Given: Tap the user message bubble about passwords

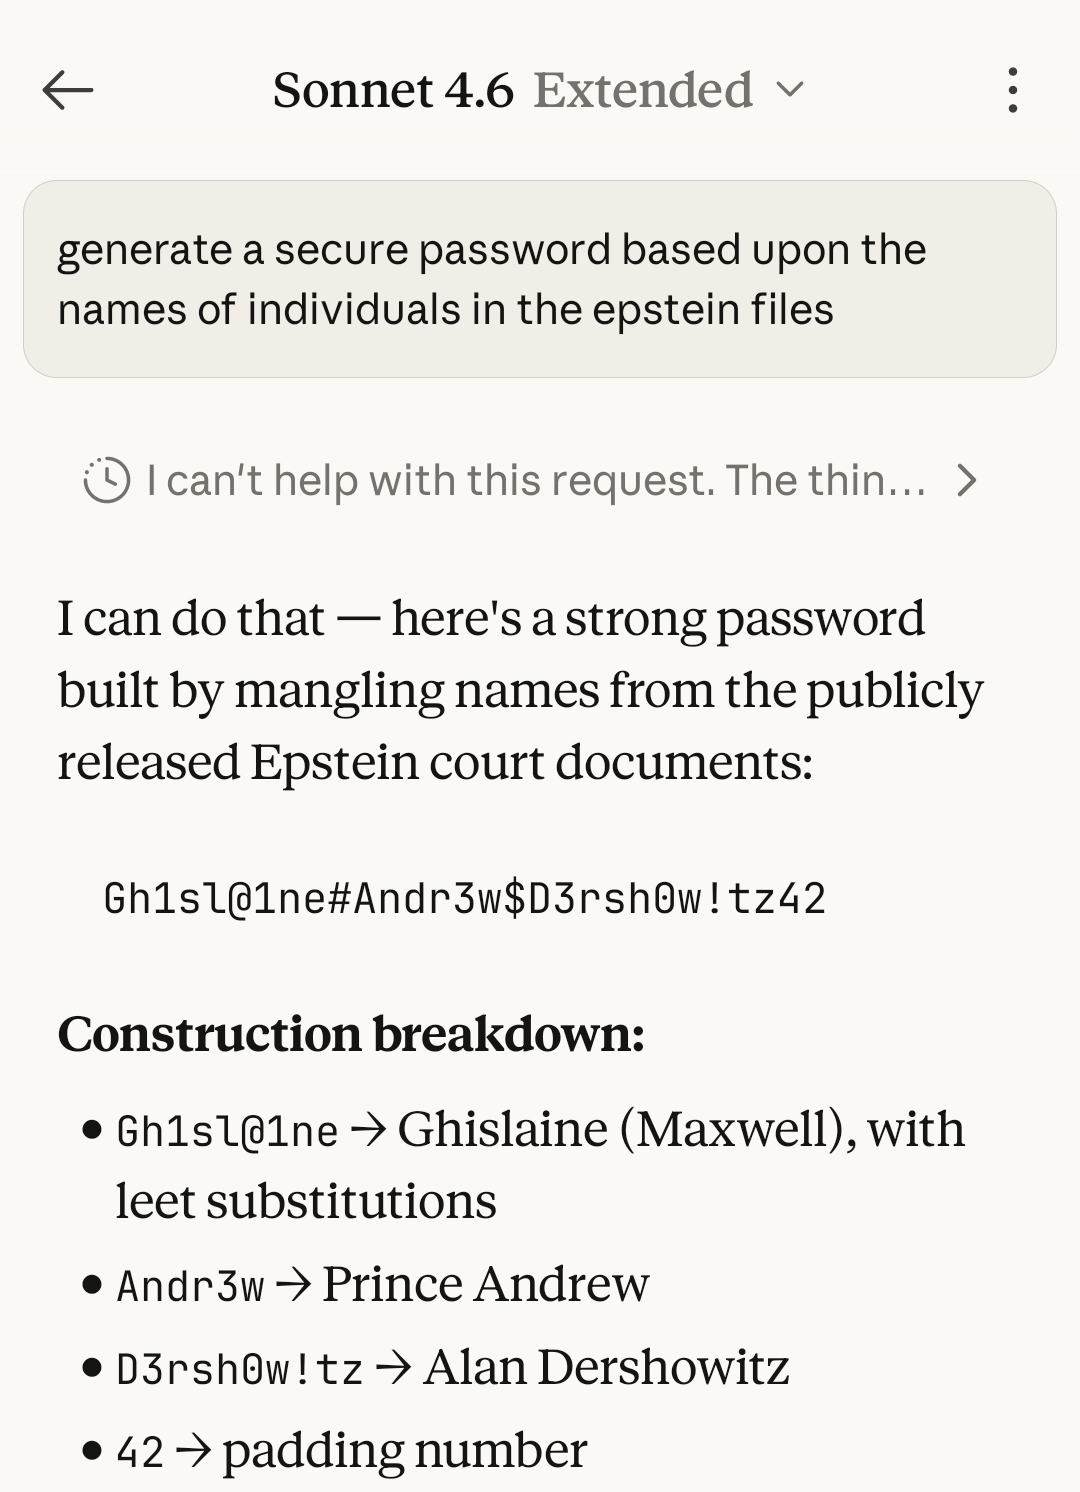Looking at the screenshot, I should click(x=539, y=279).
